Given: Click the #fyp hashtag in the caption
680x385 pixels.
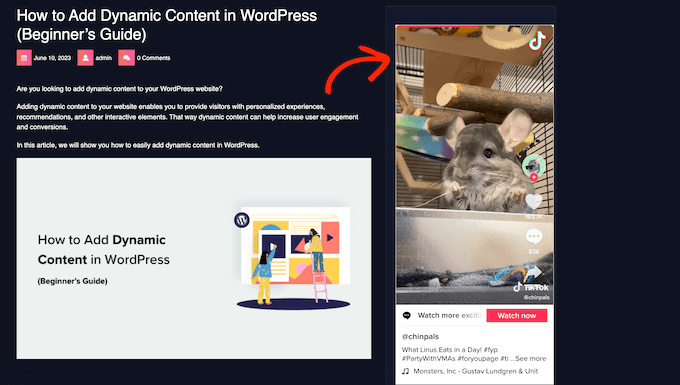Looking at the screenshot, I should [x=490, y=349].
